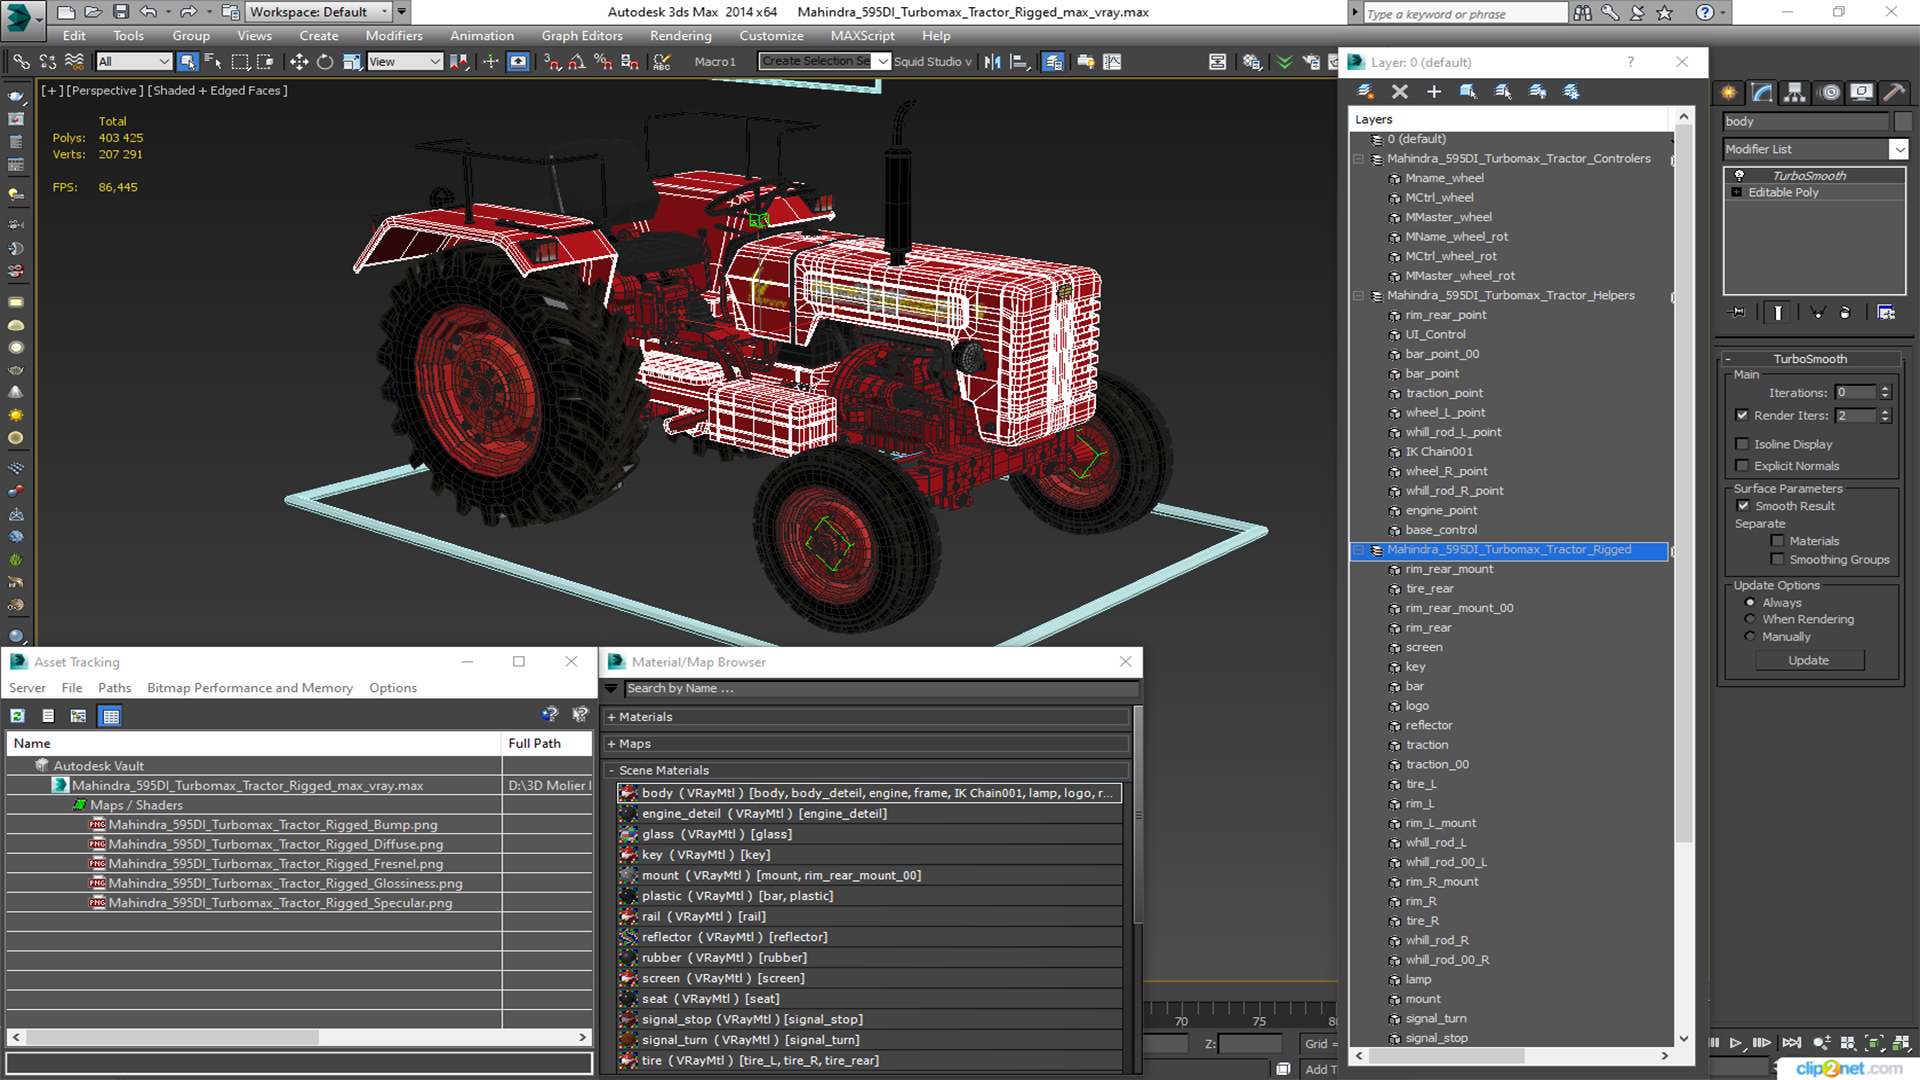
Task: Click the Select and Link tool
Action: click(x=21, y=62)
